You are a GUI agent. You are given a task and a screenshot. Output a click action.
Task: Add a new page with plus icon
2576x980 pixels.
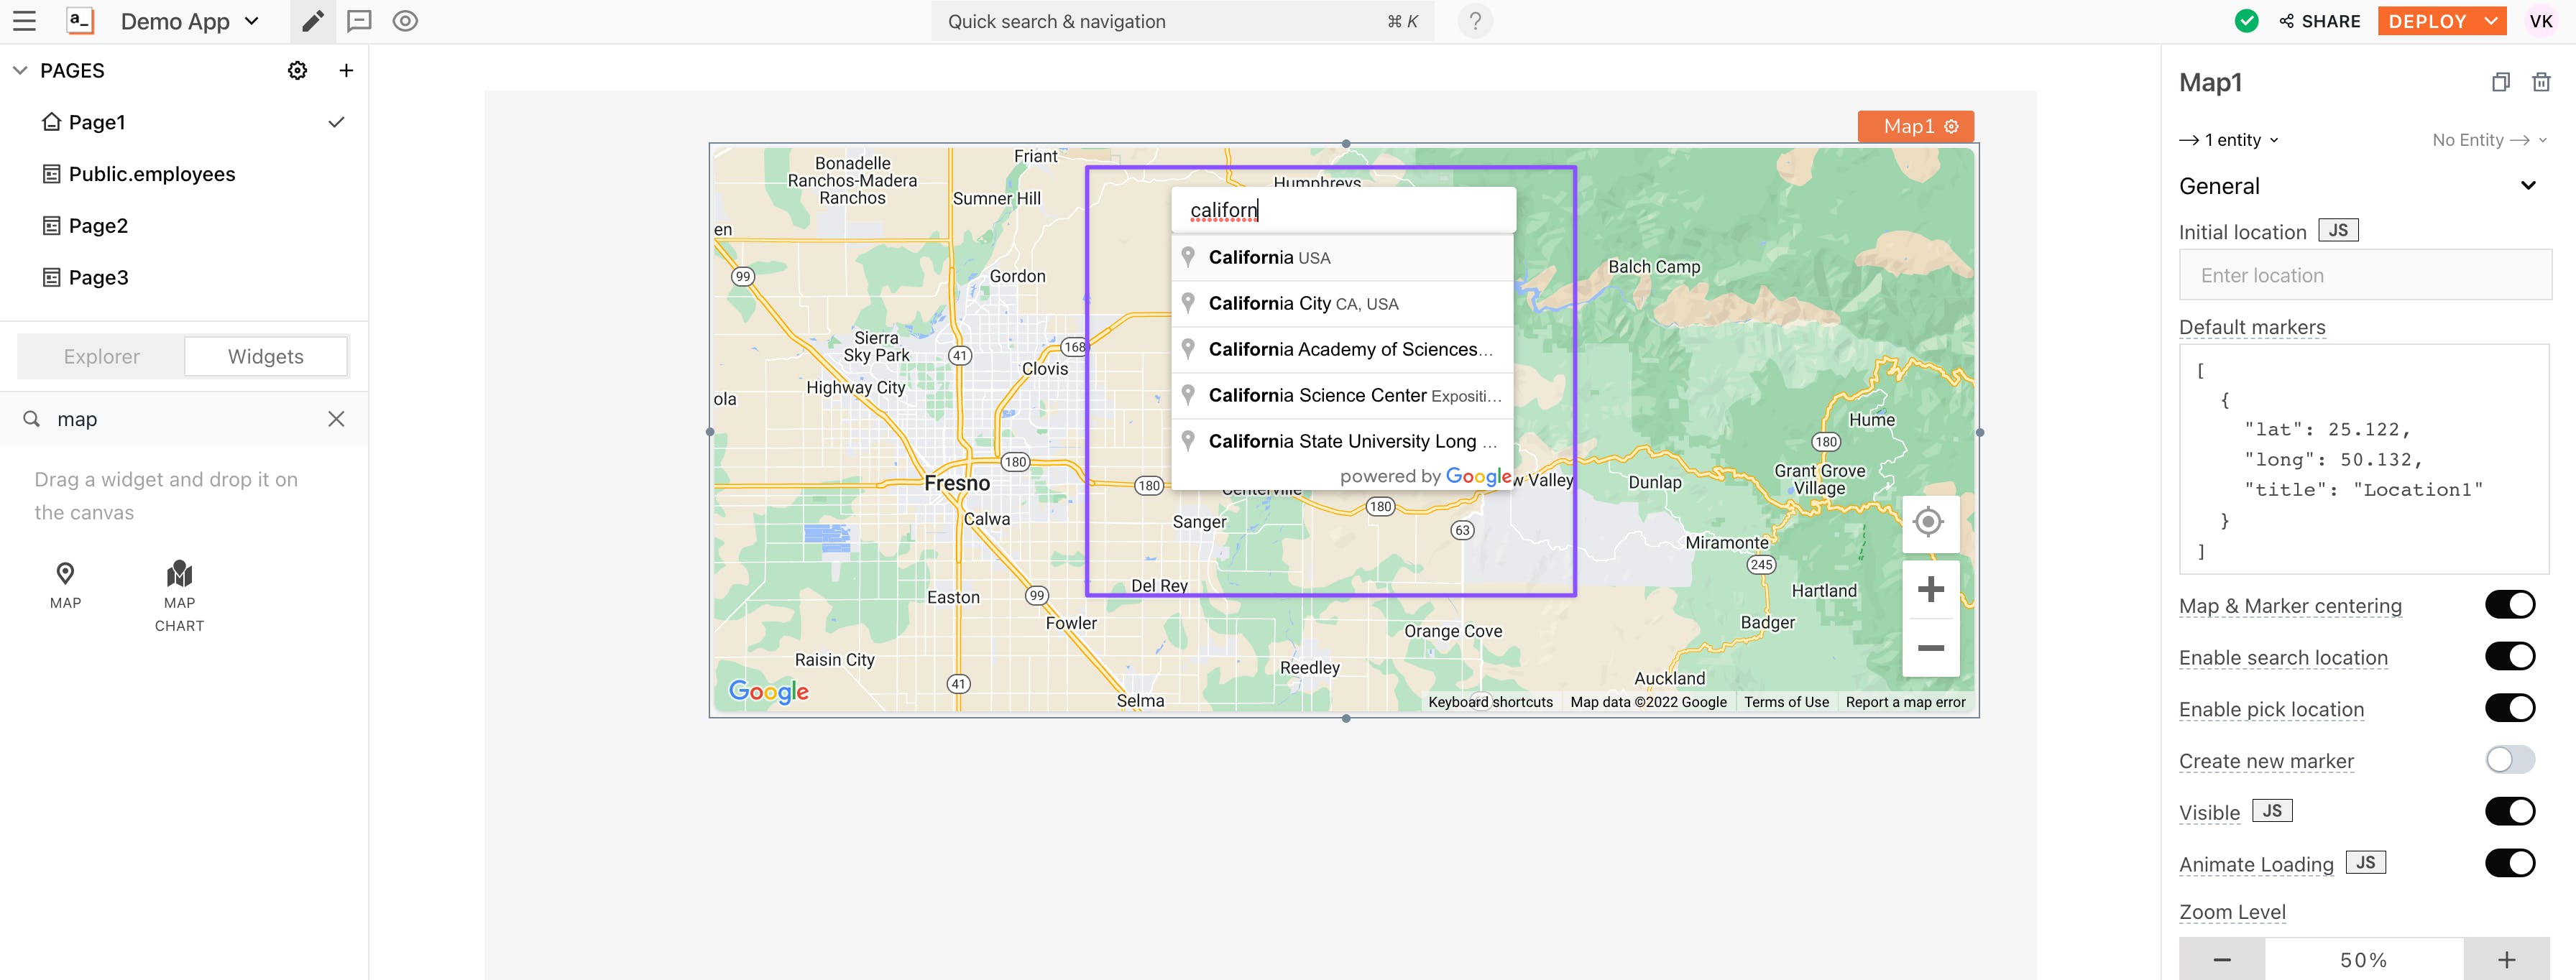point(346,71)
